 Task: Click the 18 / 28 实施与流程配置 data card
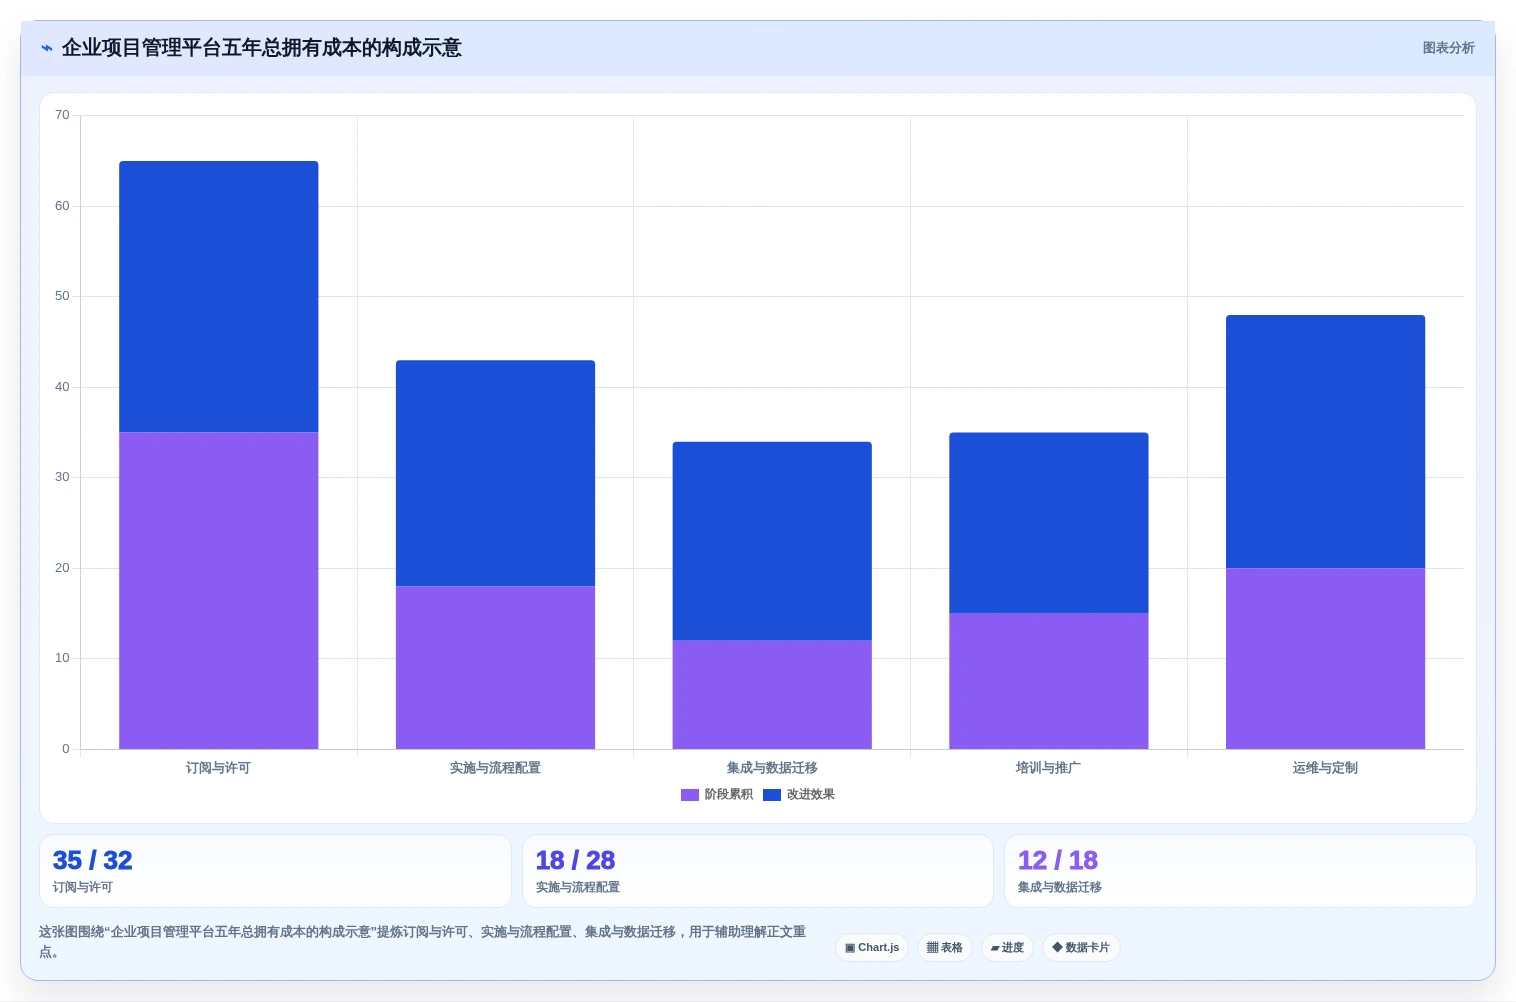[757, 871]
